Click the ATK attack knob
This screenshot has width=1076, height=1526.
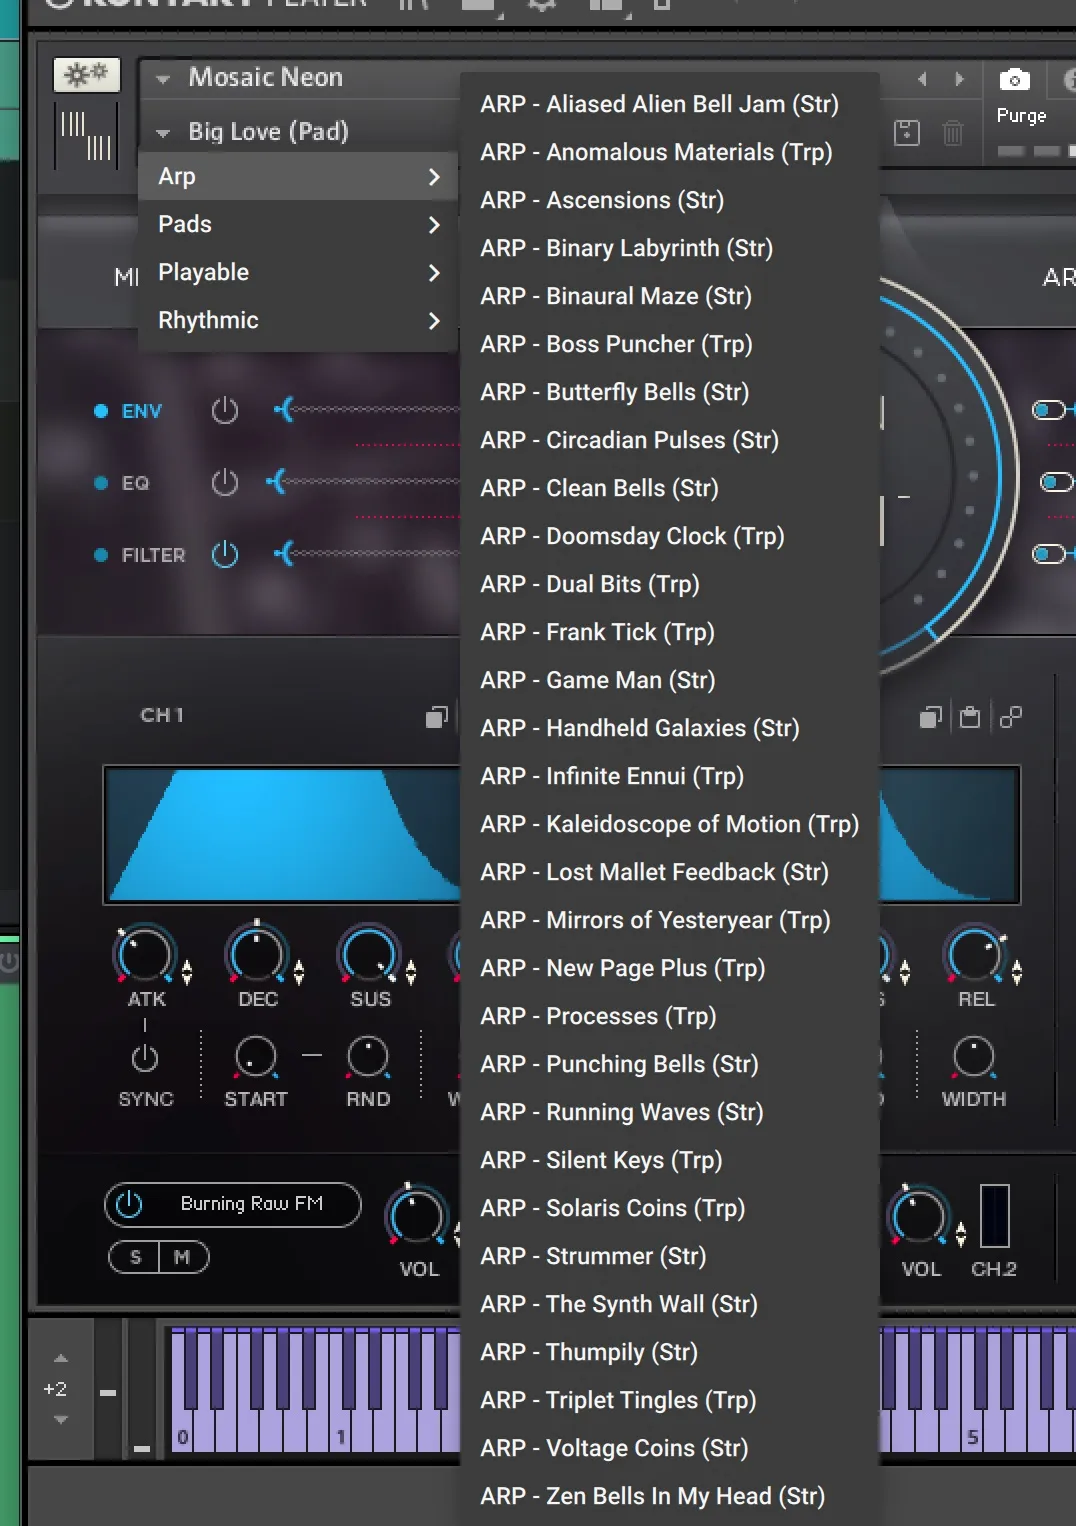point(146,955)
